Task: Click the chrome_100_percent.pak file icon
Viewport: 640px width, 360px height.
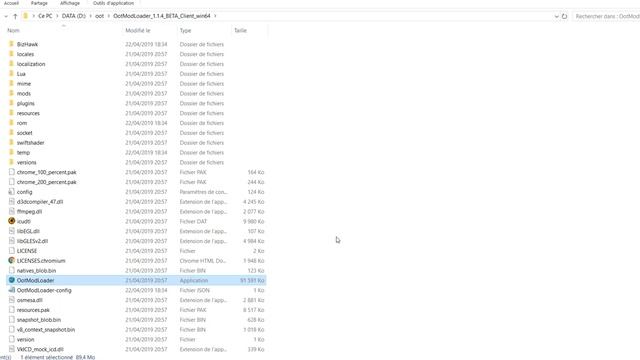Action: click(11, 172)
